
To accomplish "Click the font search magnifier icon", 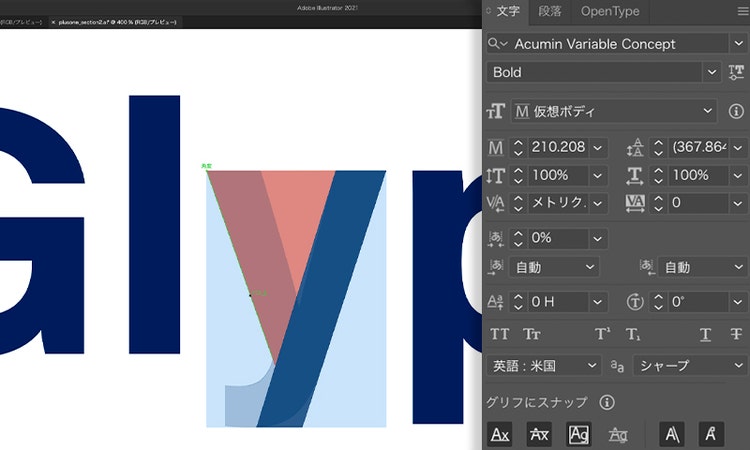I will [x=496, y=44].
